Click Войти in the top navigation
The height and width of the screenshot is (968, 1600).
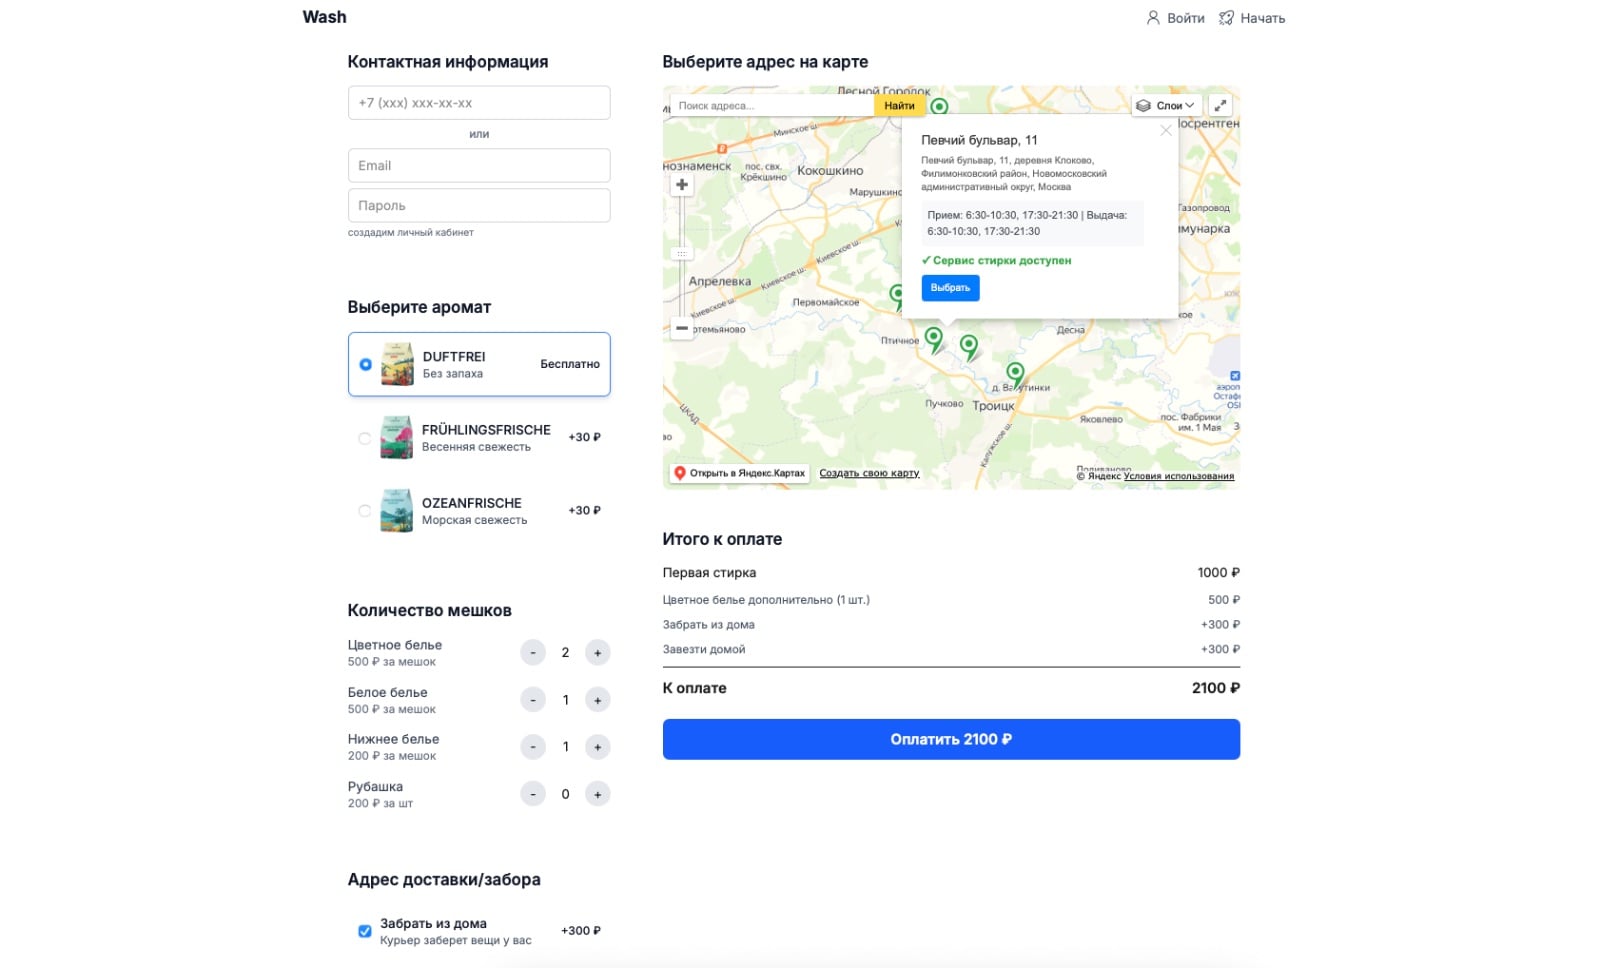click(x=1175, y=18)
